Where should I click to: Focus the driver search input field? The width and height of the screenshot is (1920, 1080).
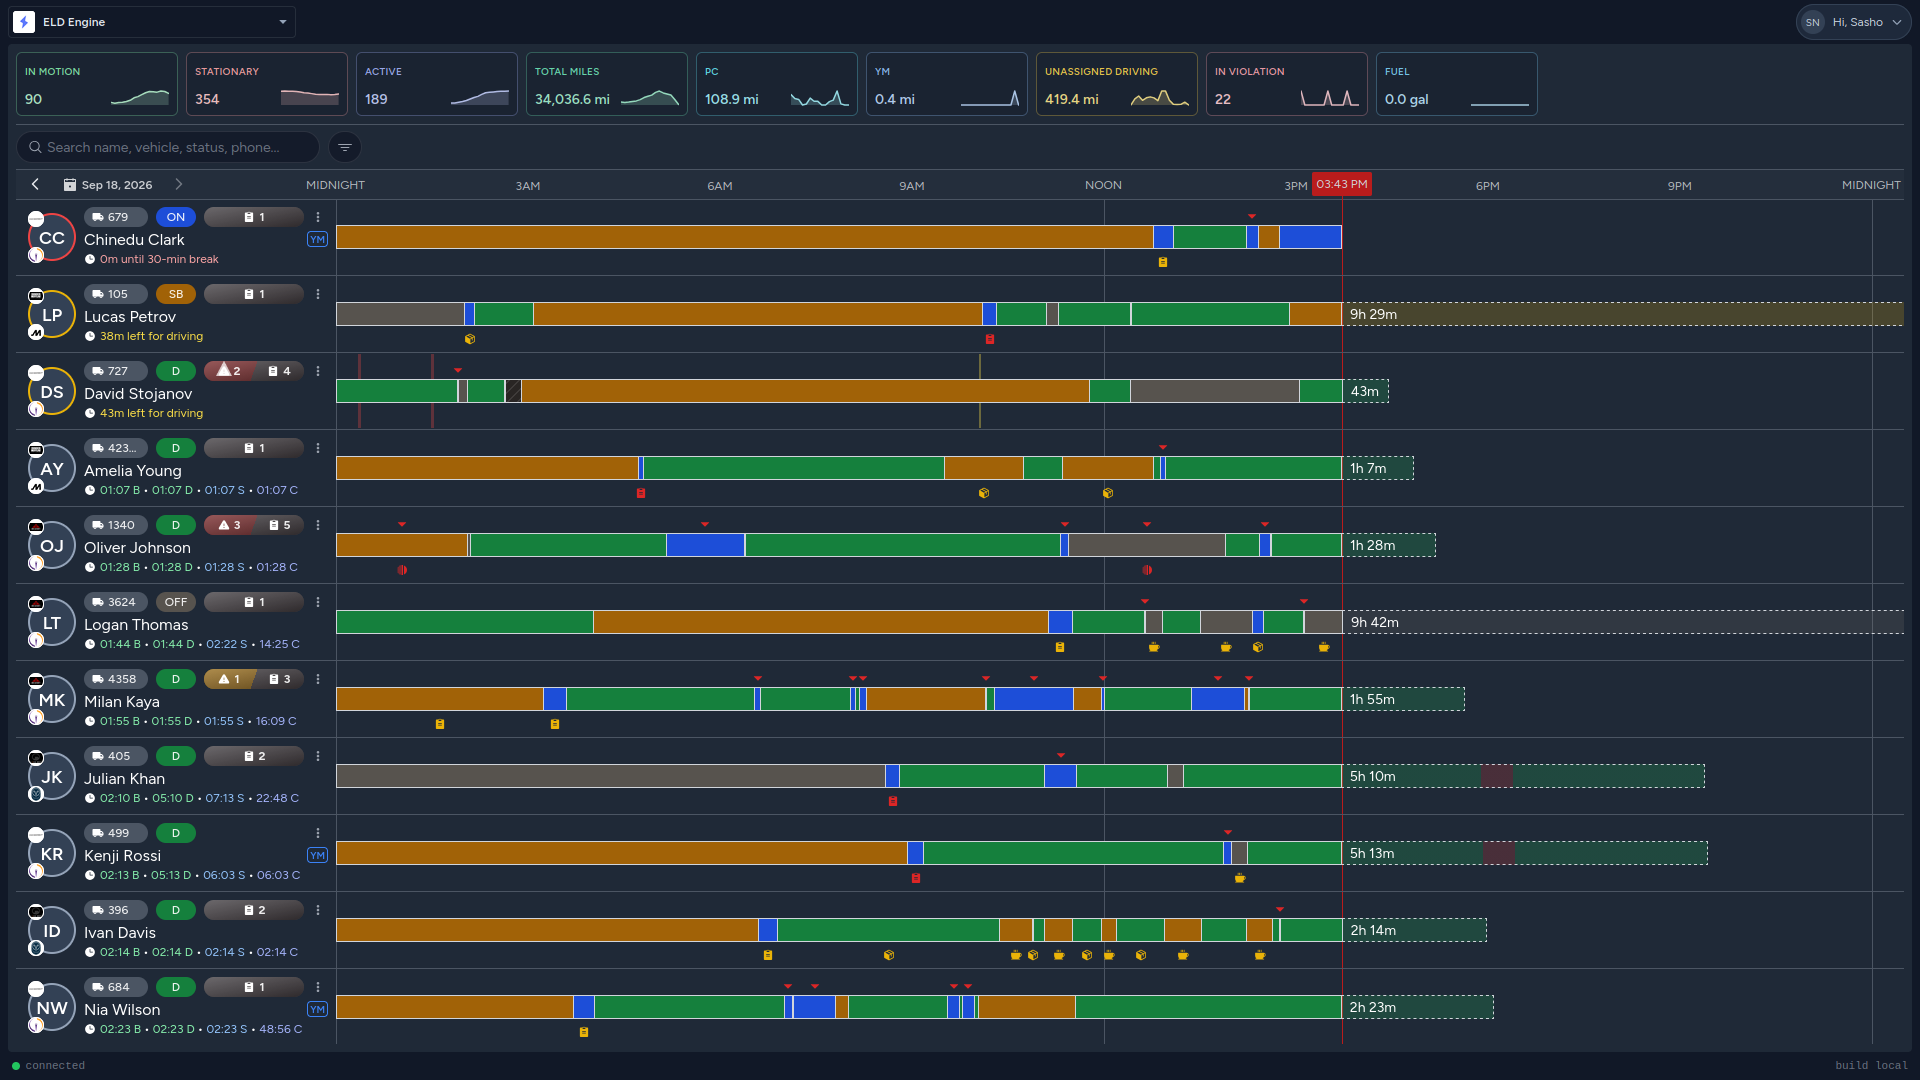168,147
